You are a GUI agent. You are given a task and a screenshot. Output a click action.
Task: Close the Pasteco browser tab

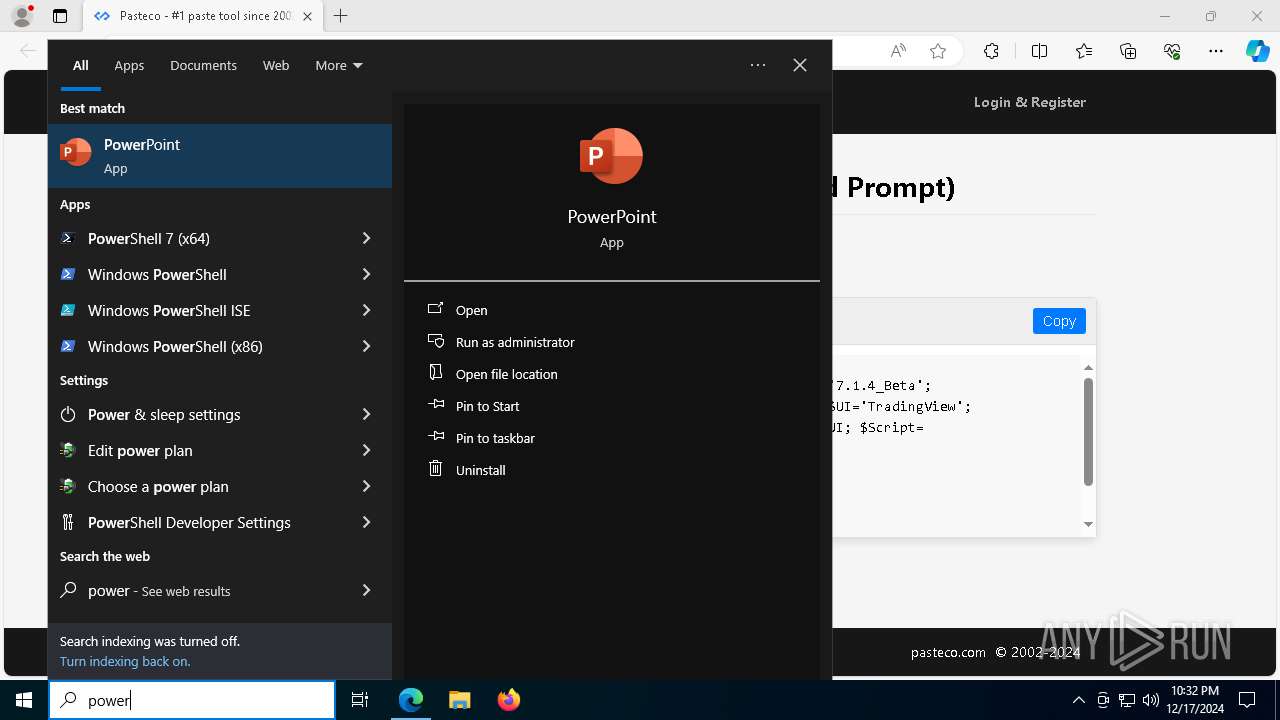click(x=307, y=16)
